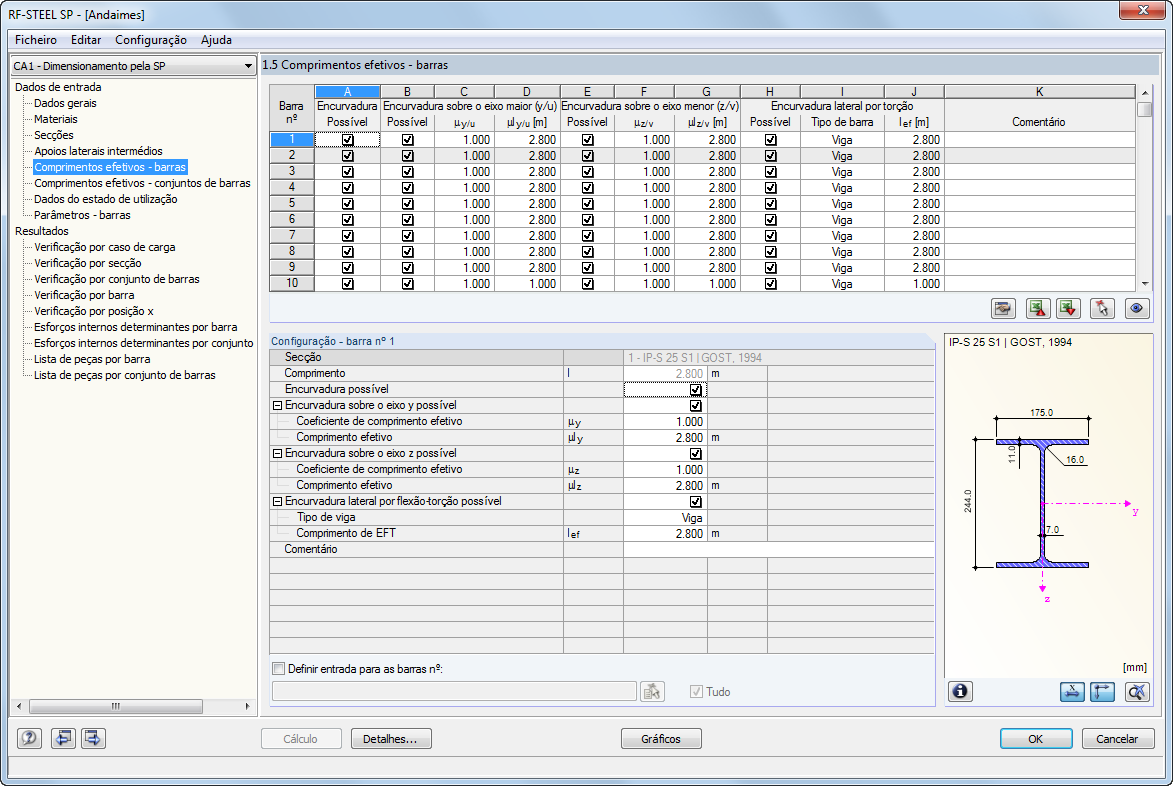This screenshot has width=1173, height=786.
Task: Open 'Verificação por secção' results
Action: click(88, 263)
